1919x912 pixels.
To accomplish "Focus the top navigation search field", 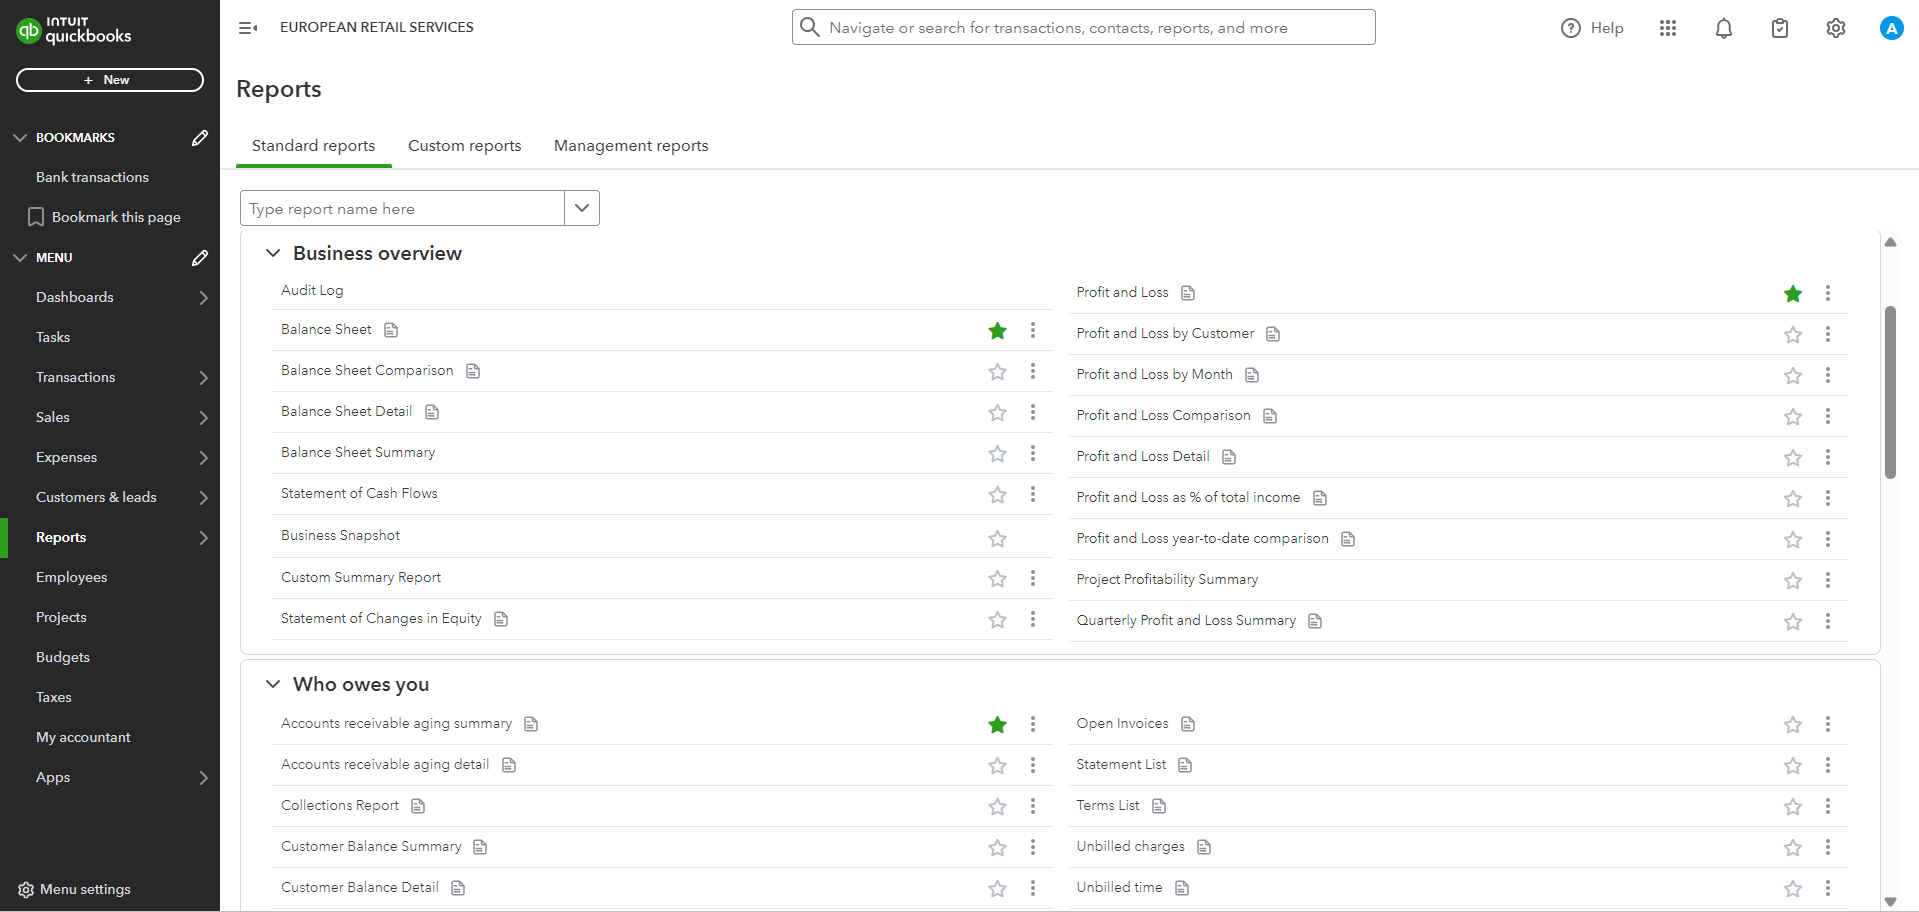I will click(1084, 28).
